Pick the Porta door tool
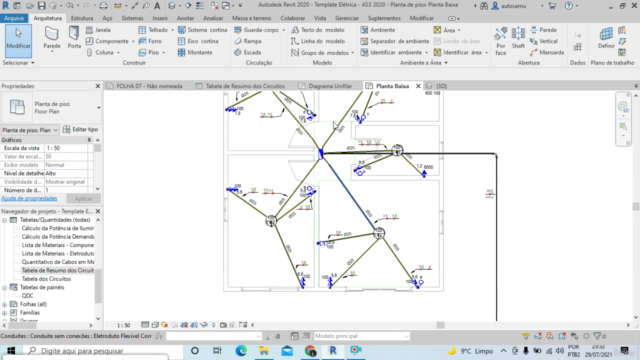 [x=74, y=38]
